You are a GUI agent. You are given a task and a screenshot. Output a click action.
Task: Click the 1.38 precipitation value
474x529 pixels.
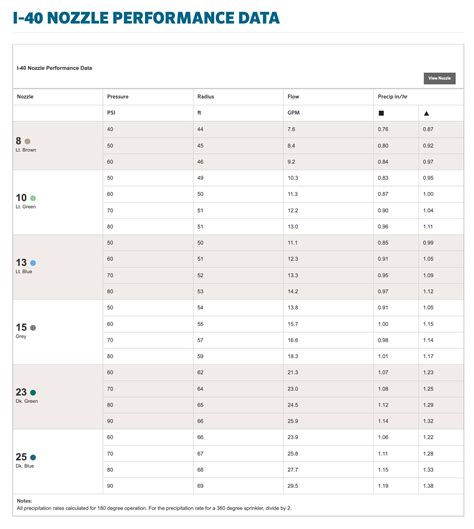click(428, 486)
